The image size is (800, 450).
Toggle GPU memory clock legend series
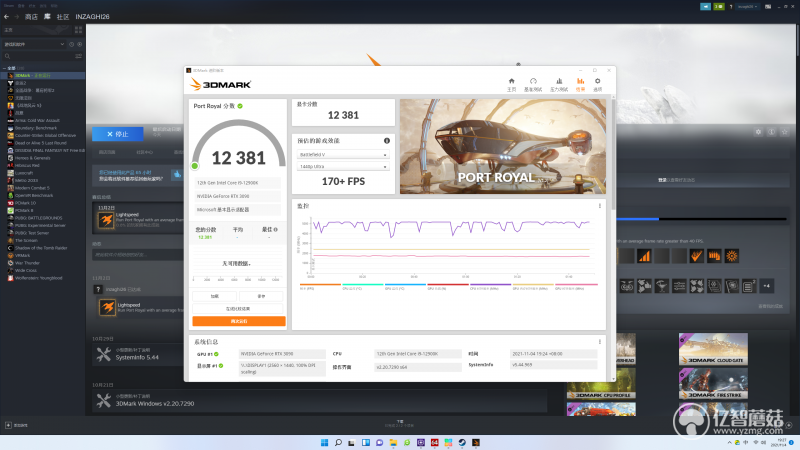(x=533, y=286)
